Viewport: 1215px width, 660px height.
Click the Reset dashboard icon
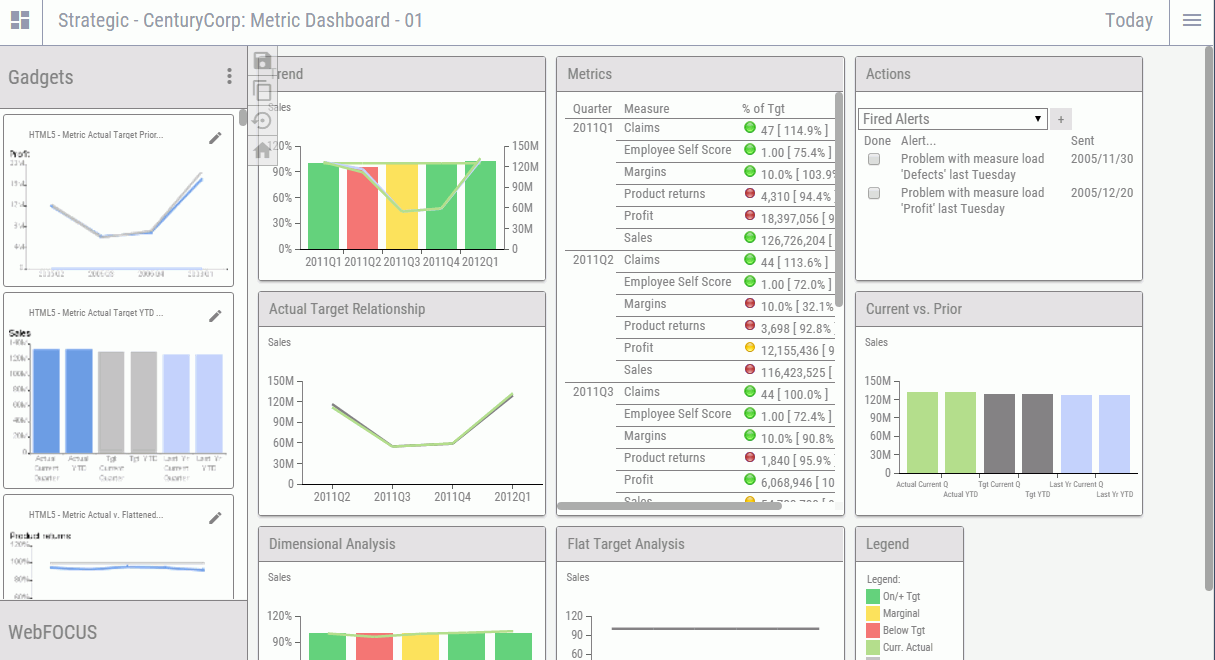[262, 119]
